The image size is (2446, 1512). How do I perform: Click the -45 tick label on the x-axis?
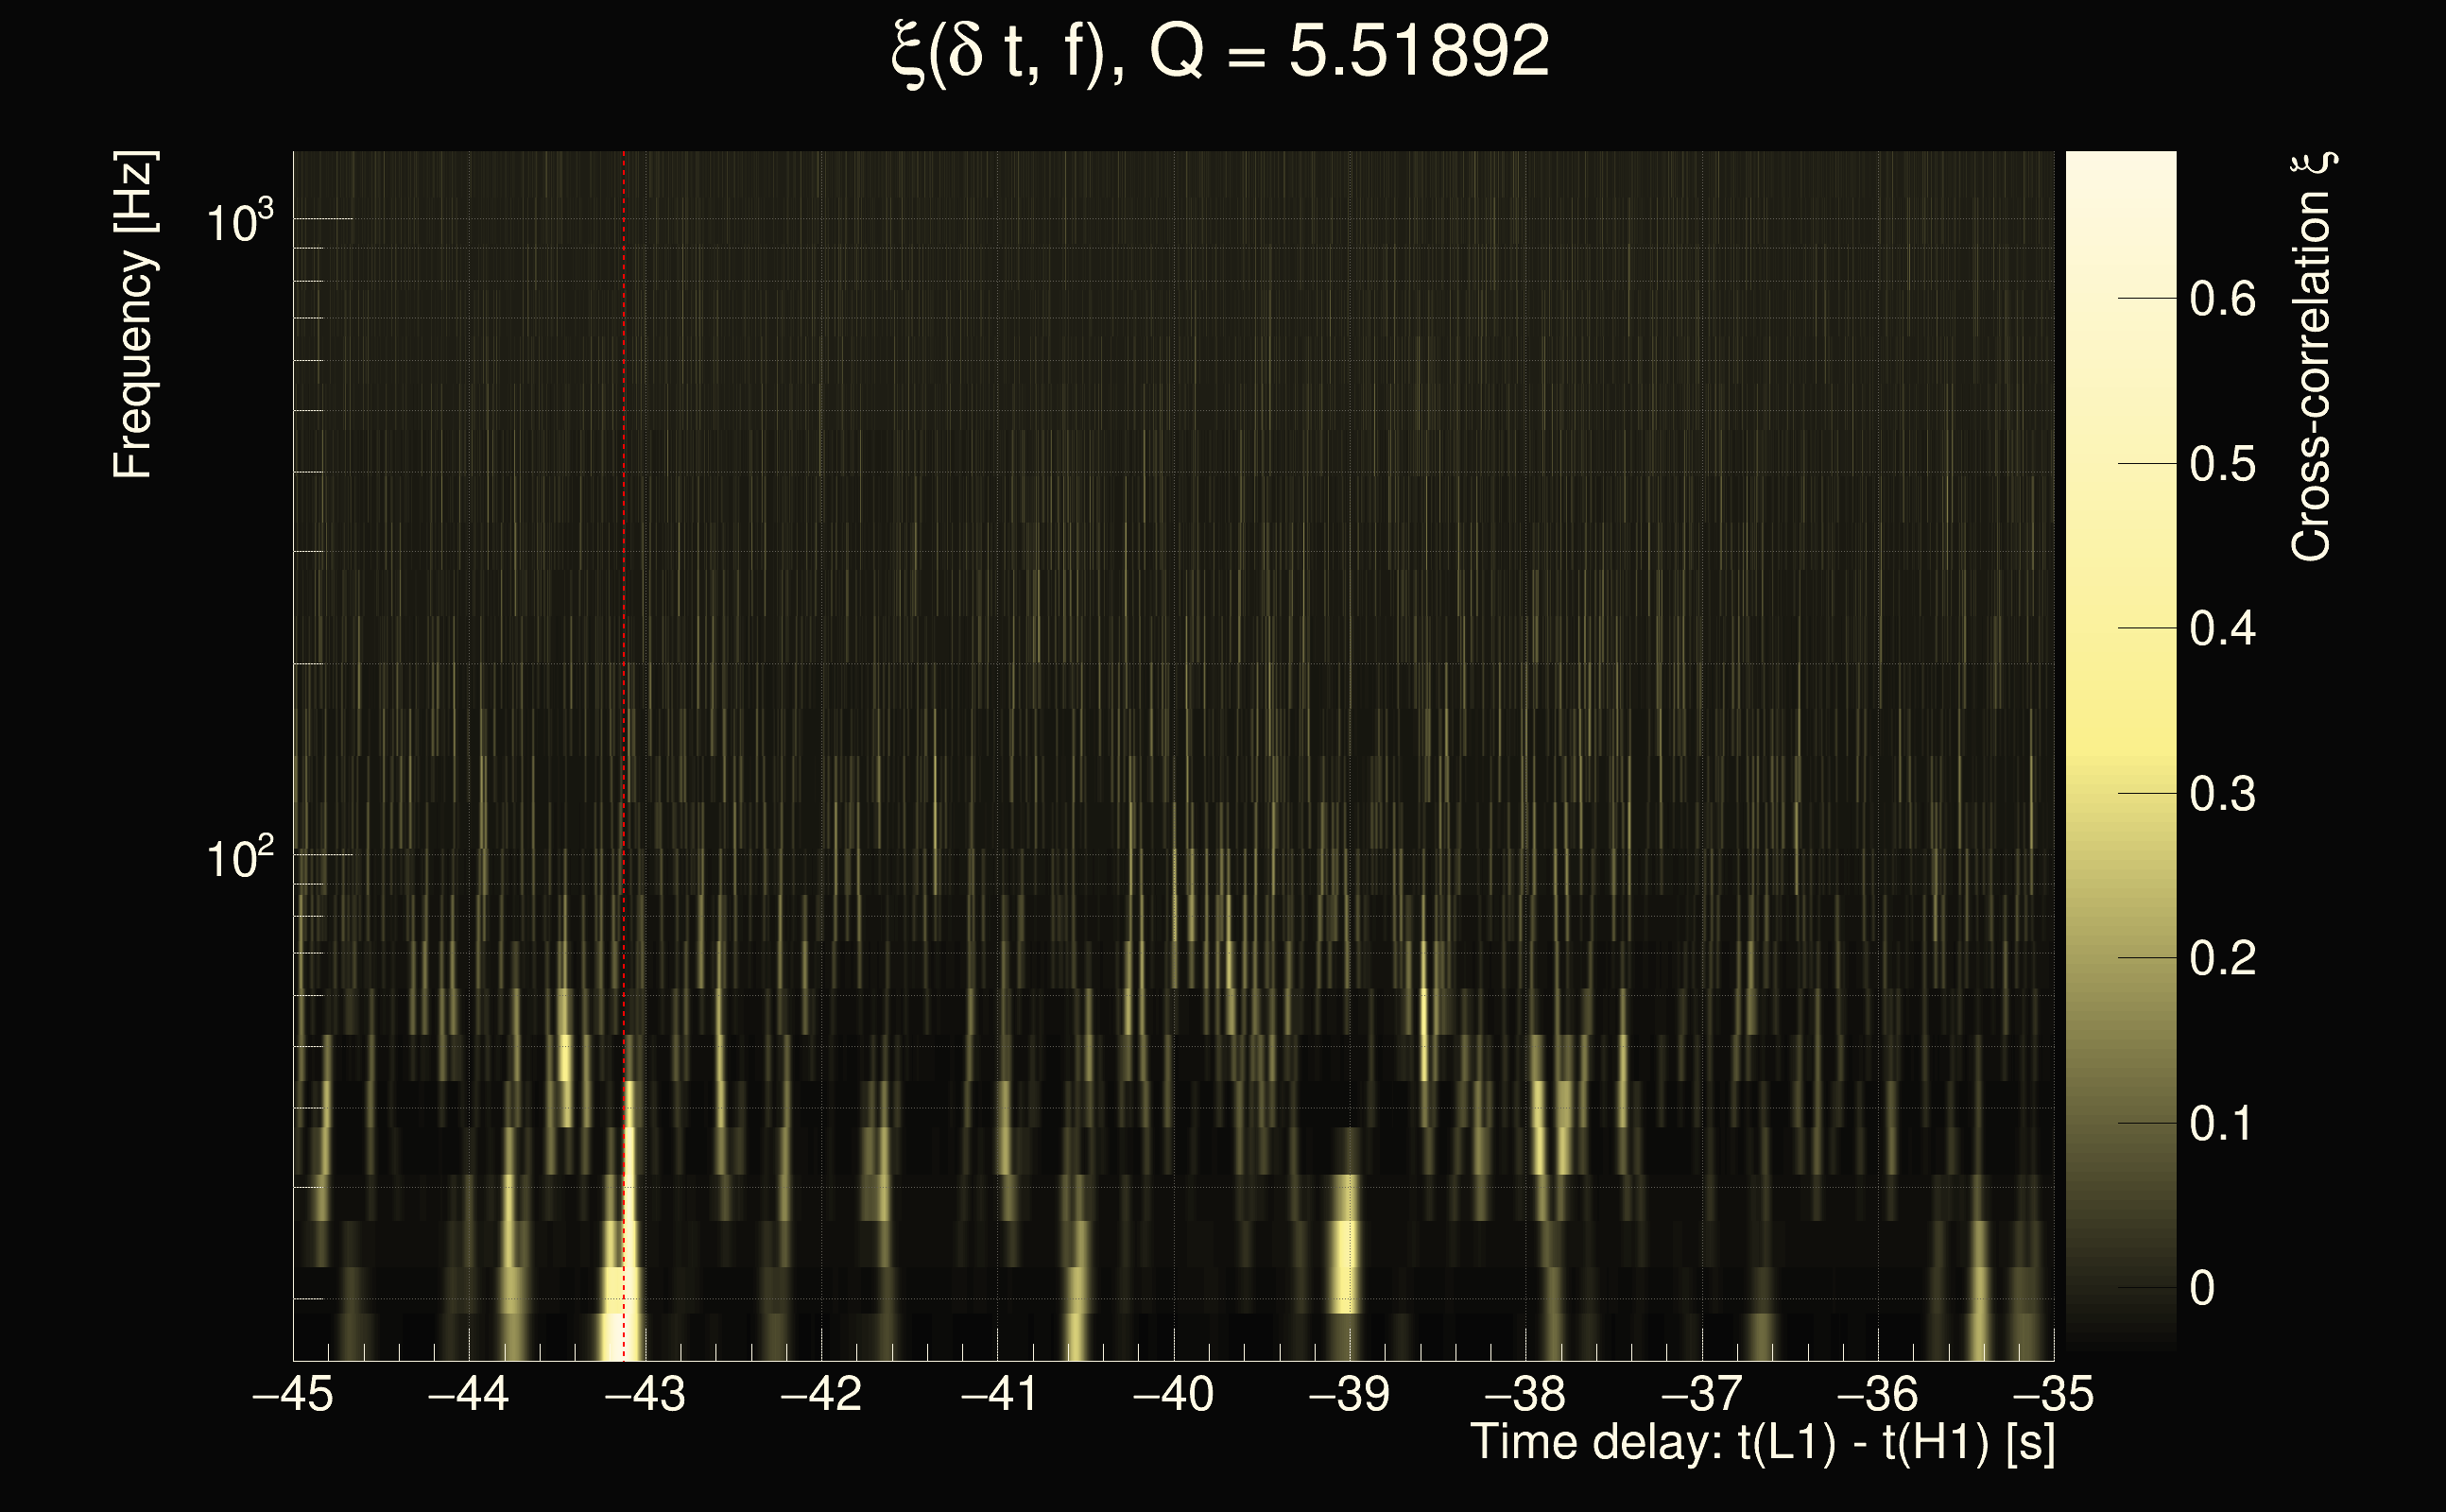pyautogui.click(x=293, y=1394)
